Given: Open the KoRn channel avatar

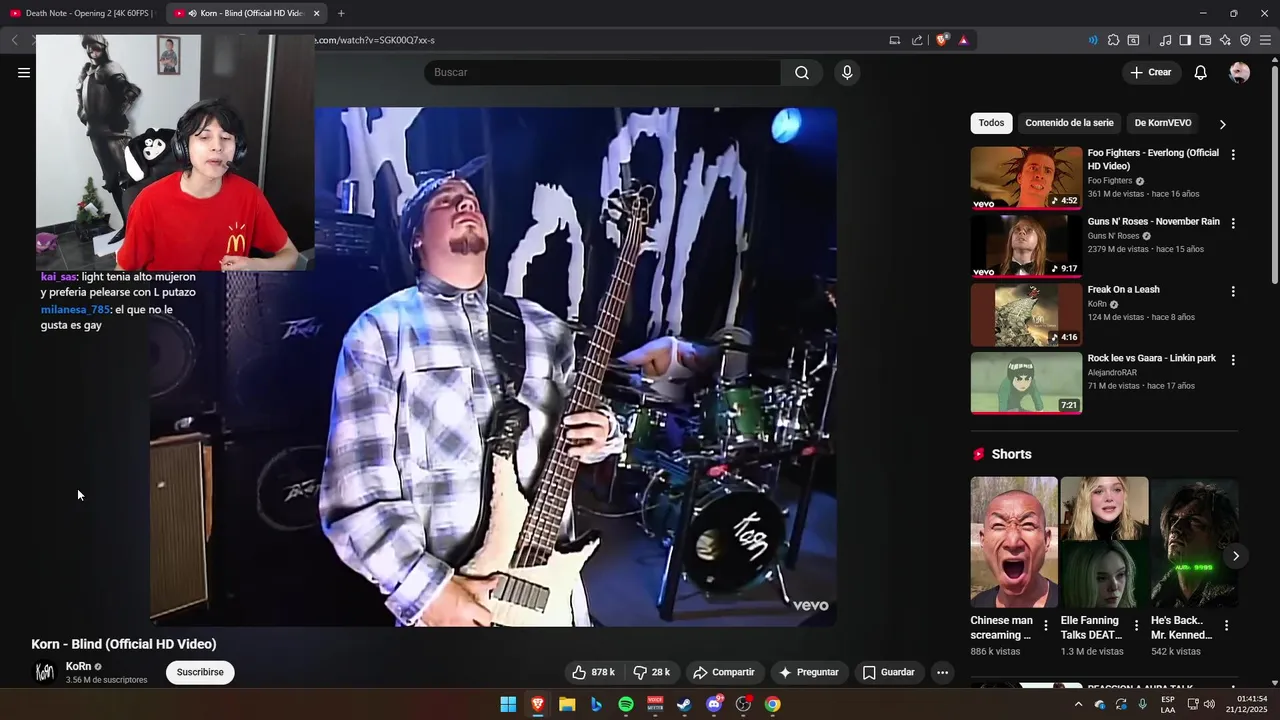Looking at the screenshot, I should click(45, 672).
